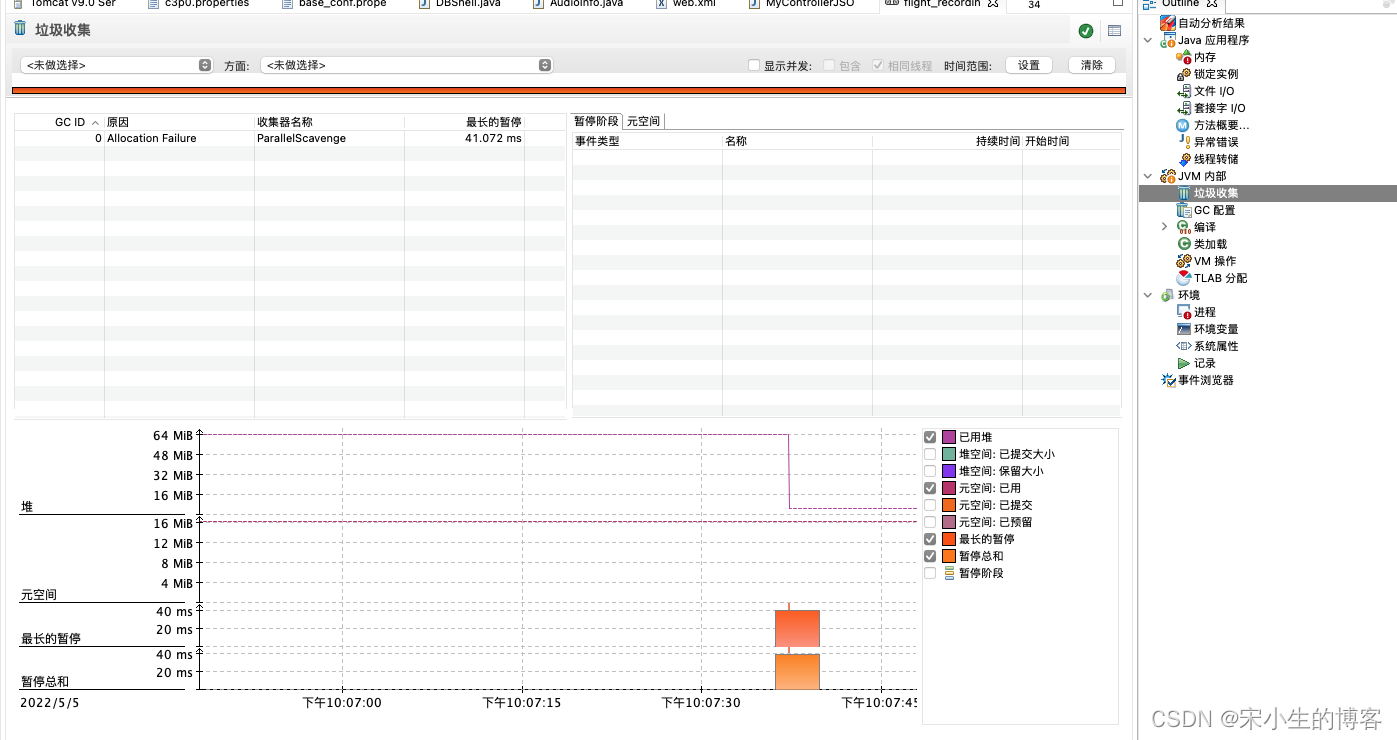Check the 堆空间: 保留大小 series
The width and height of the screenshot is (1397, 740).
931,471
